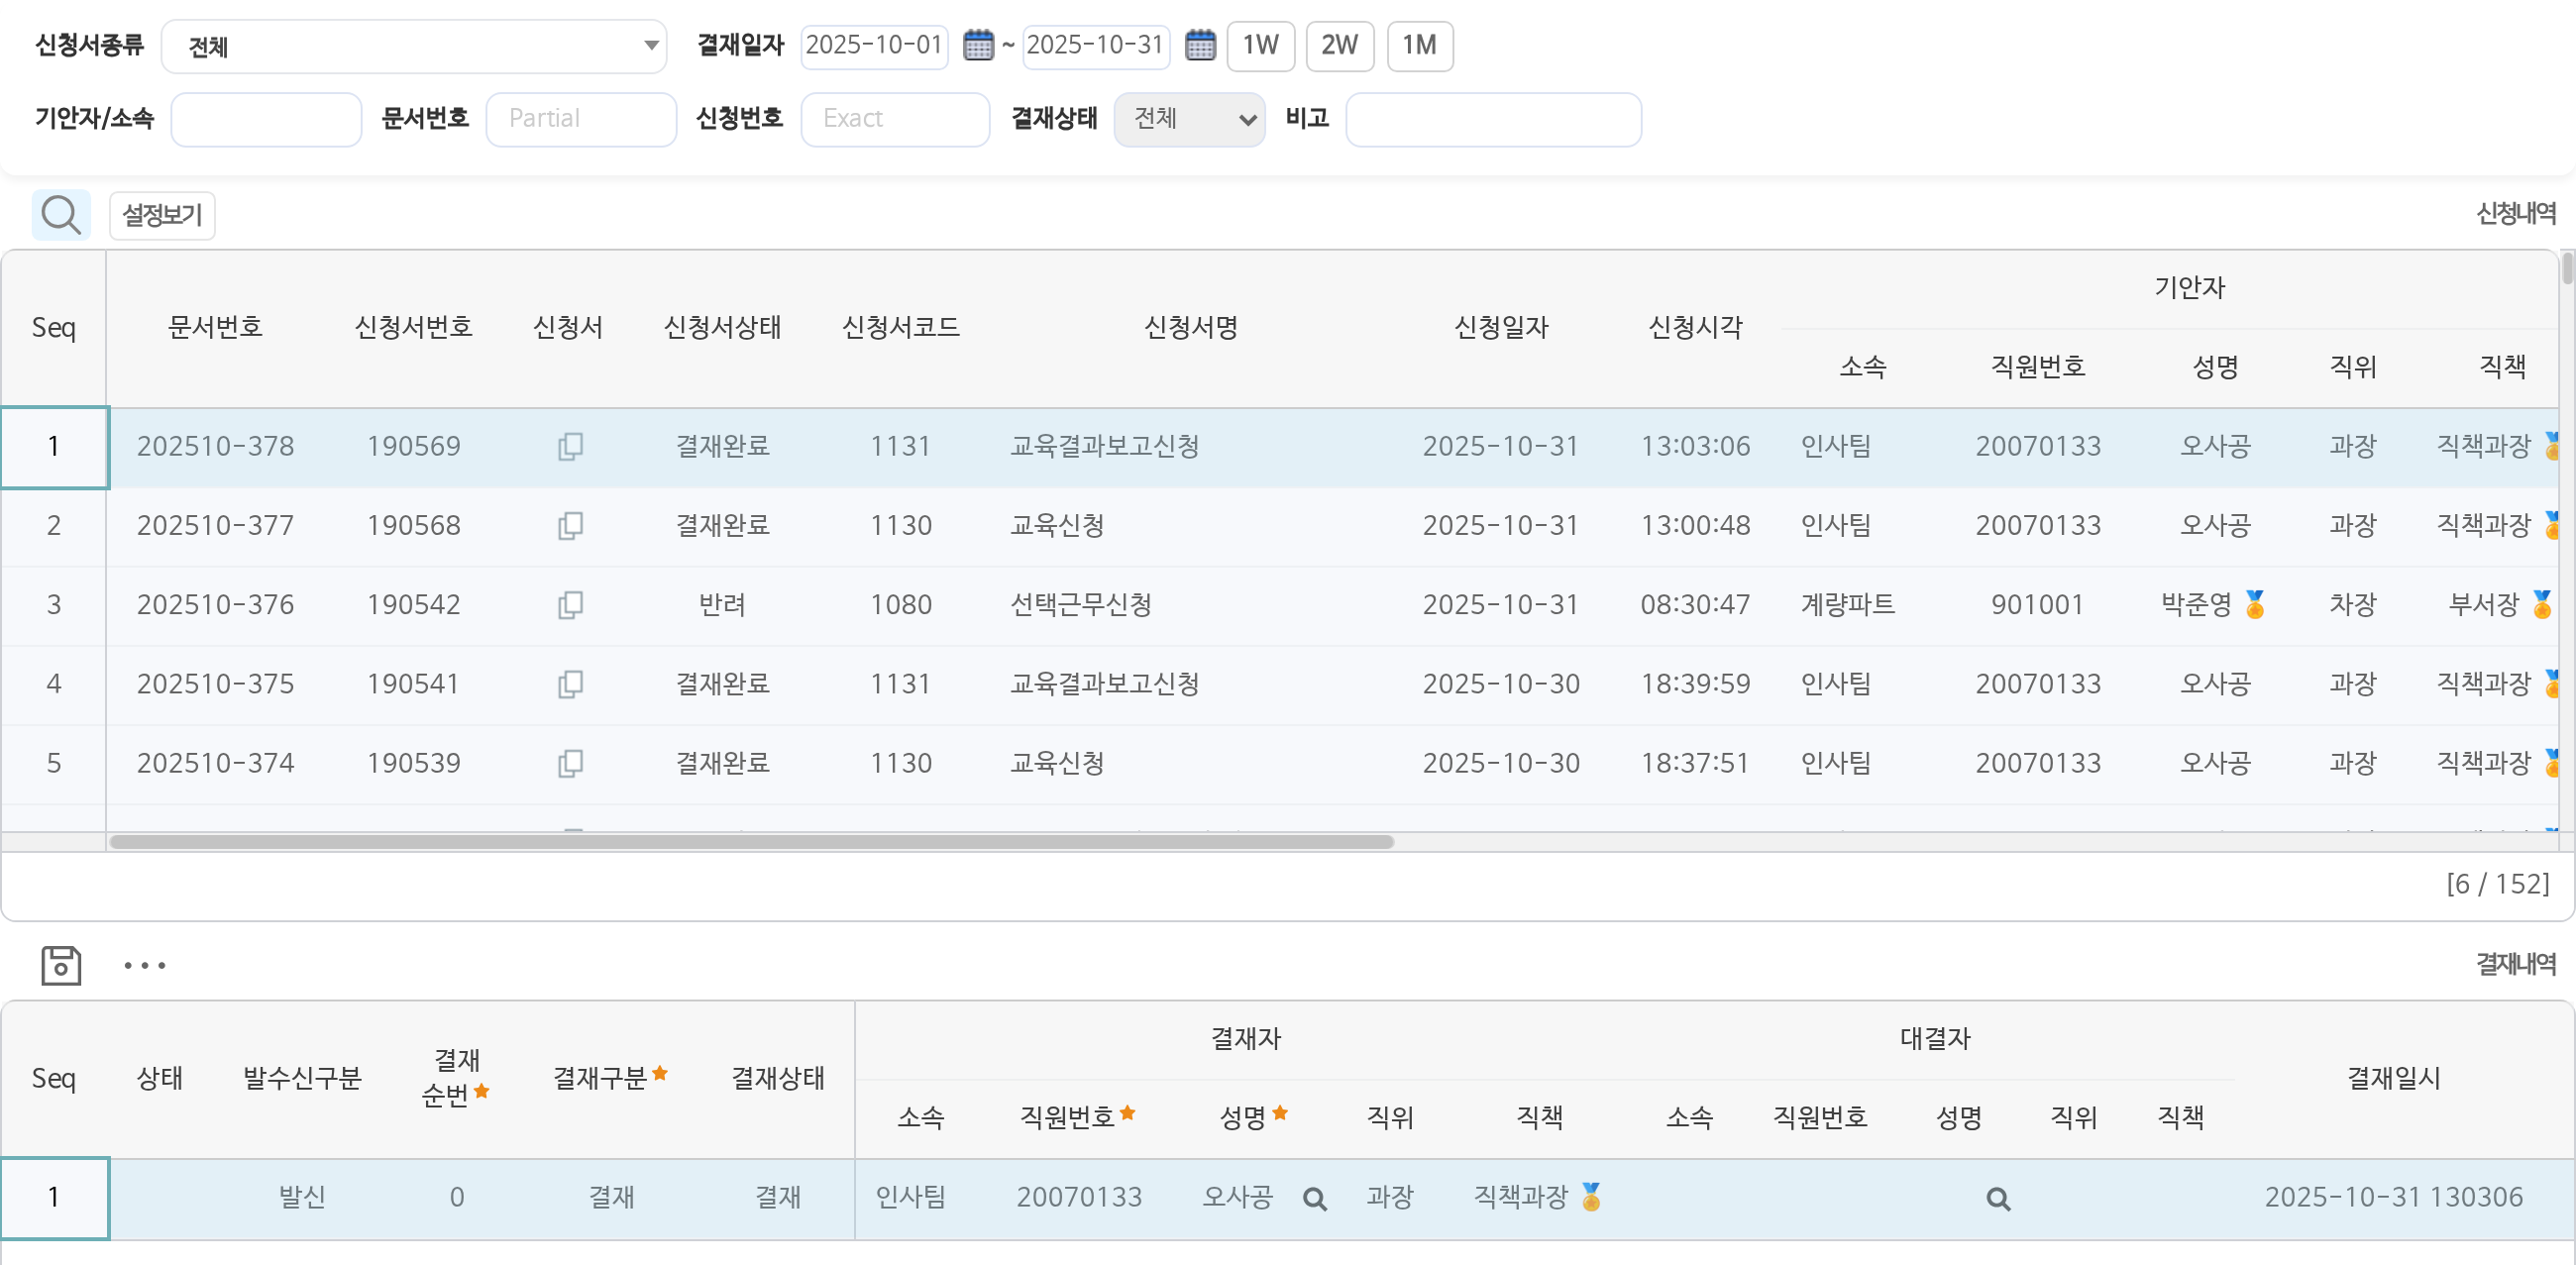
Task: Search approver name next to 오사공
Action: tap(1315, 1198)
